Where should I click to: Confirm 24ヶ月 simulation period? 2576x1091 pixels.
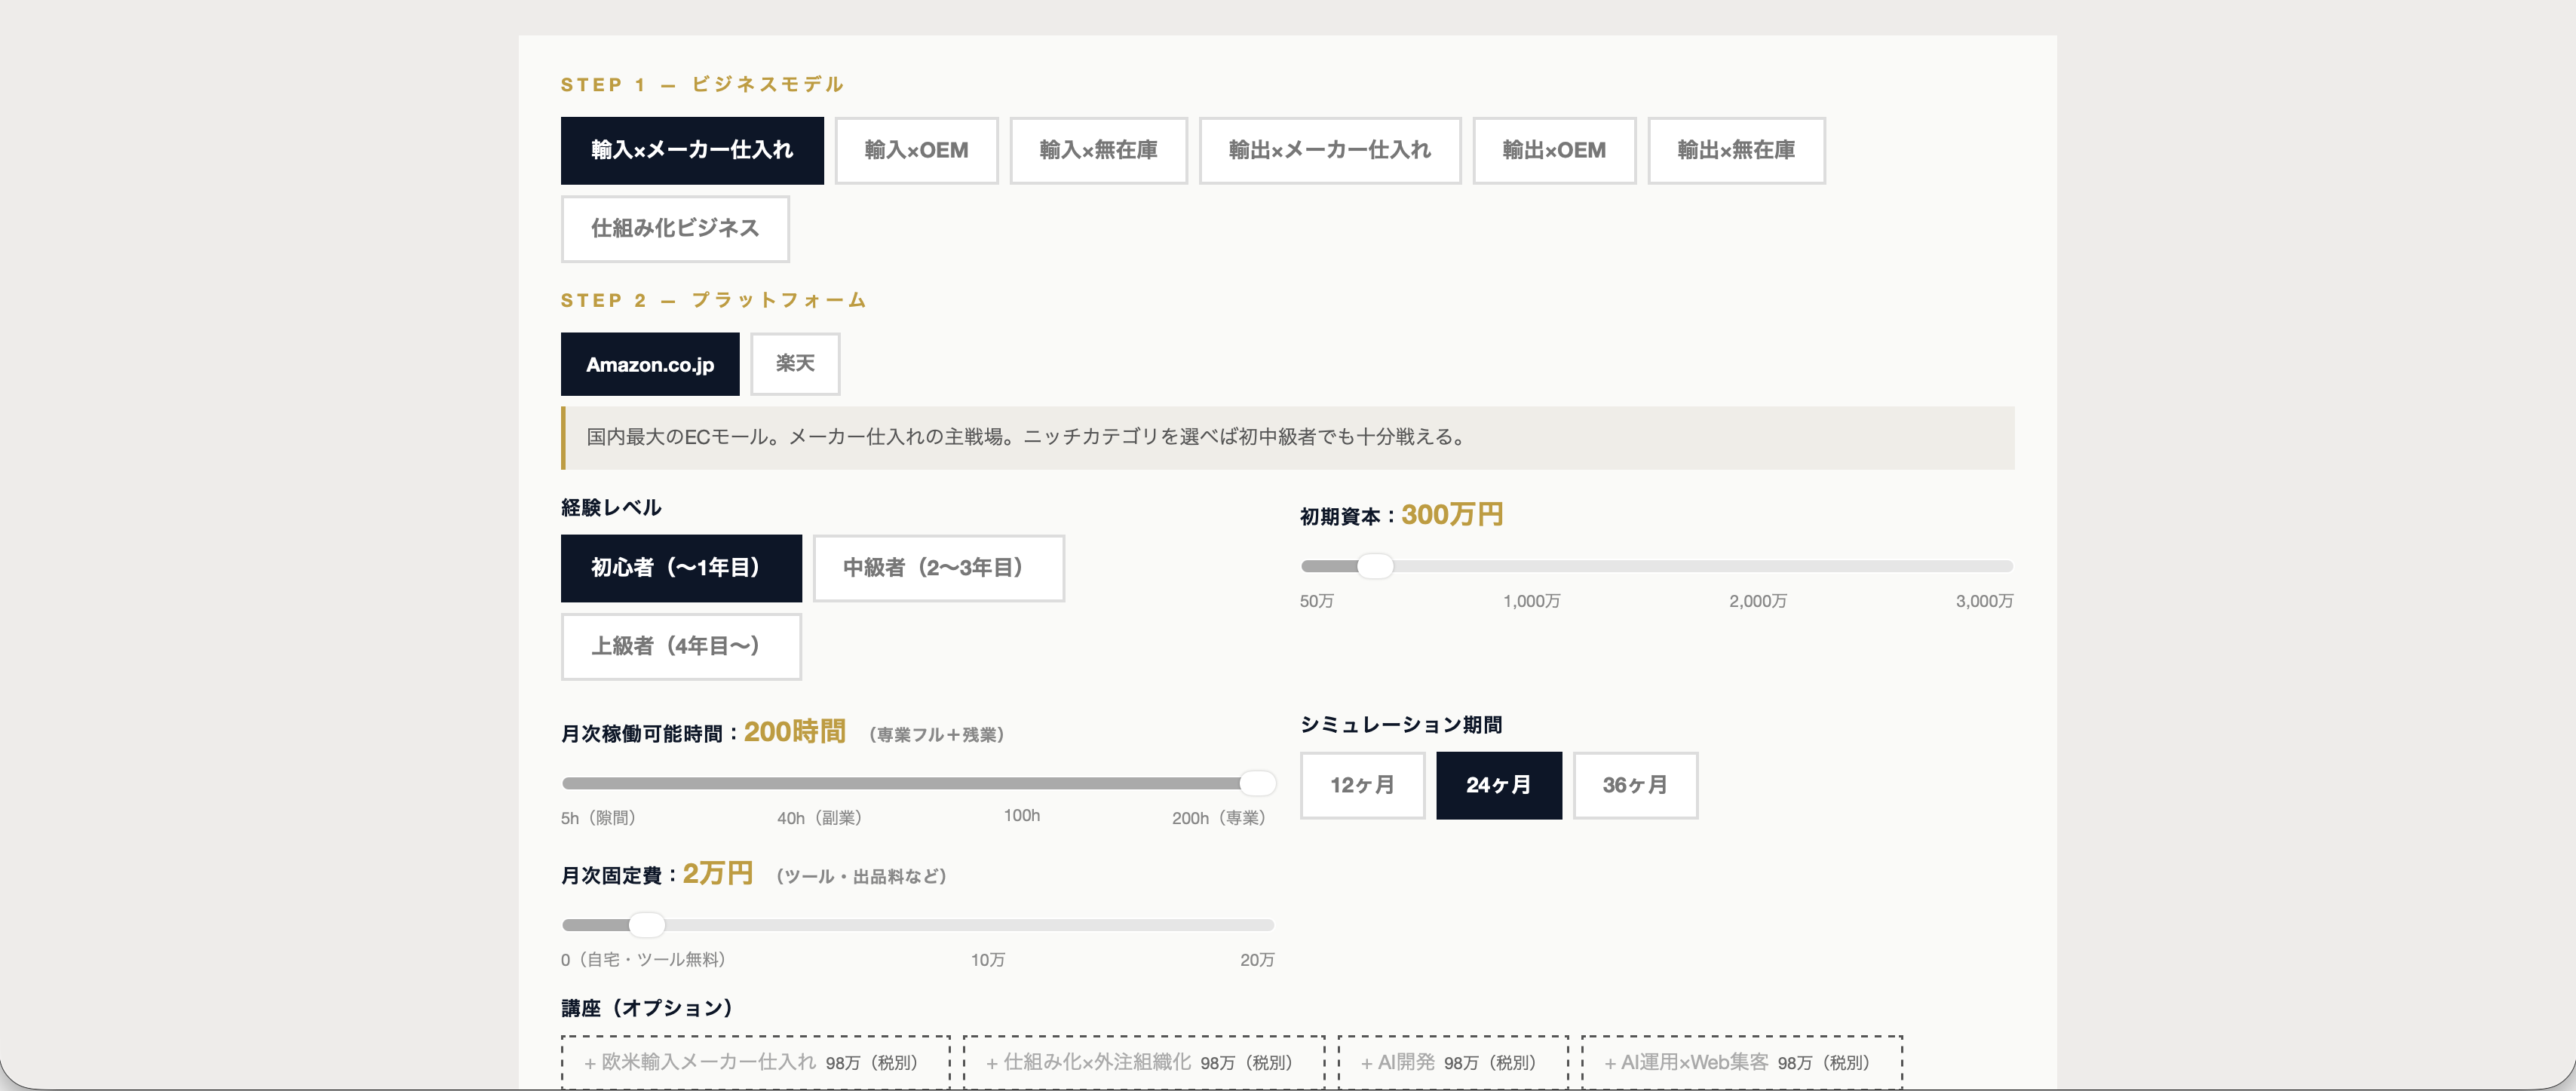click(1498, 785)
